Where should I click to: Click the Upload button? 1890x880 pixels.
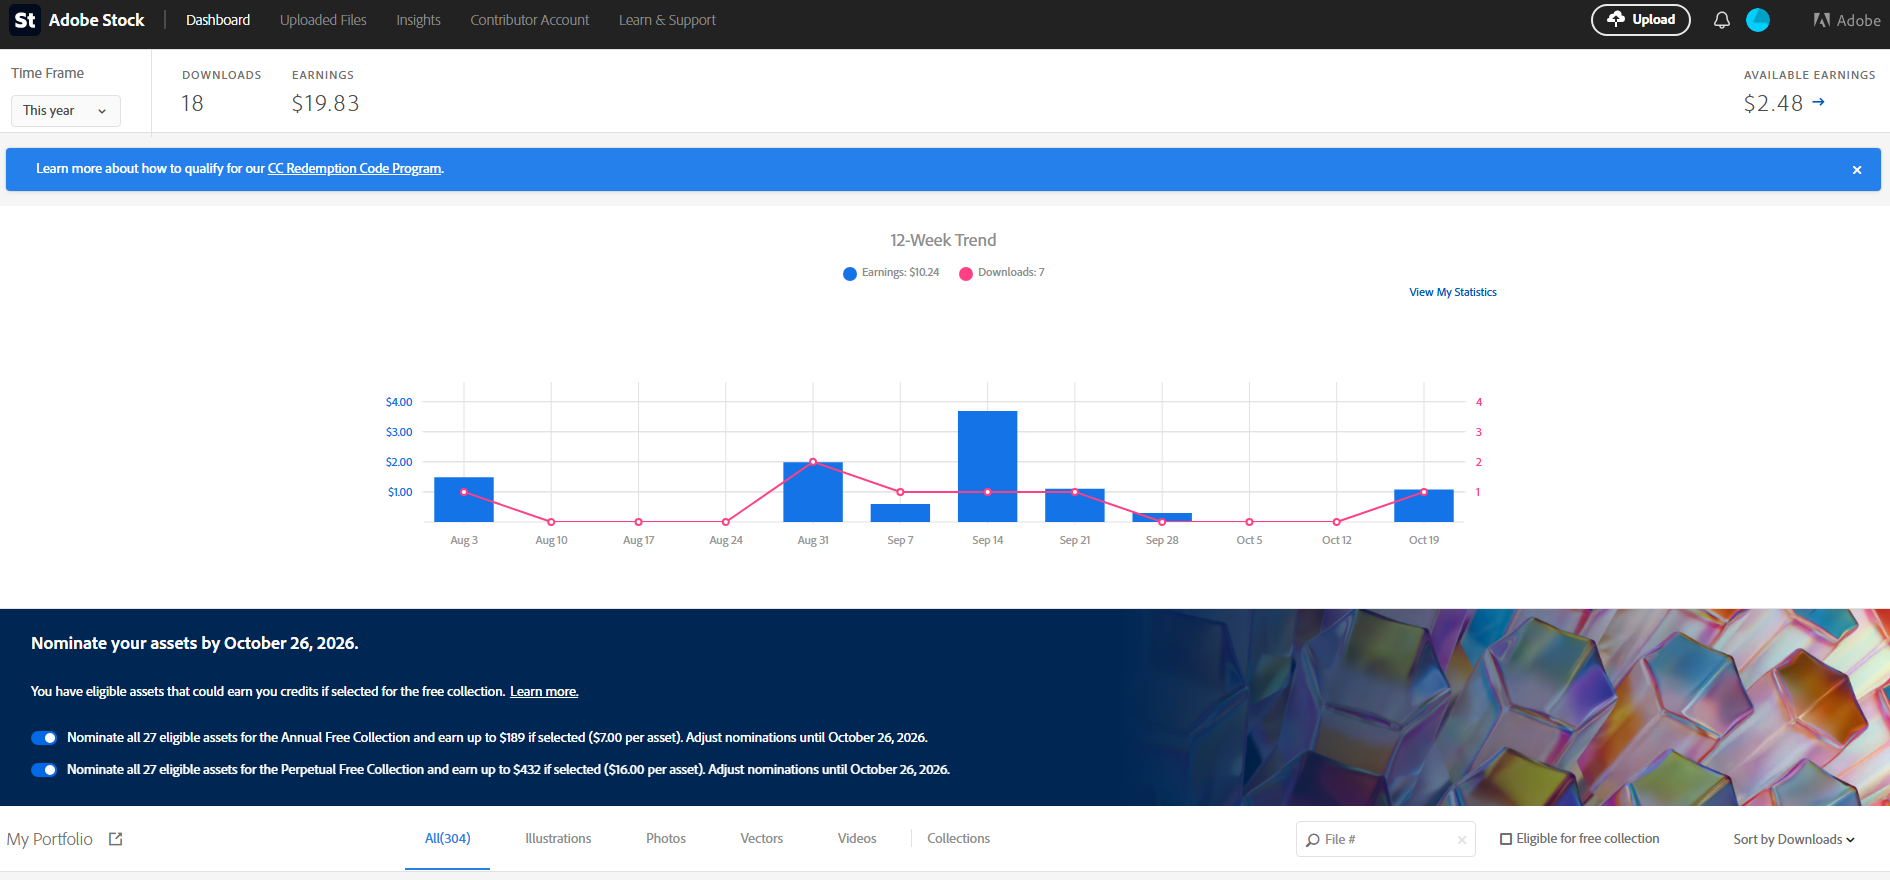pos(1641,20)
